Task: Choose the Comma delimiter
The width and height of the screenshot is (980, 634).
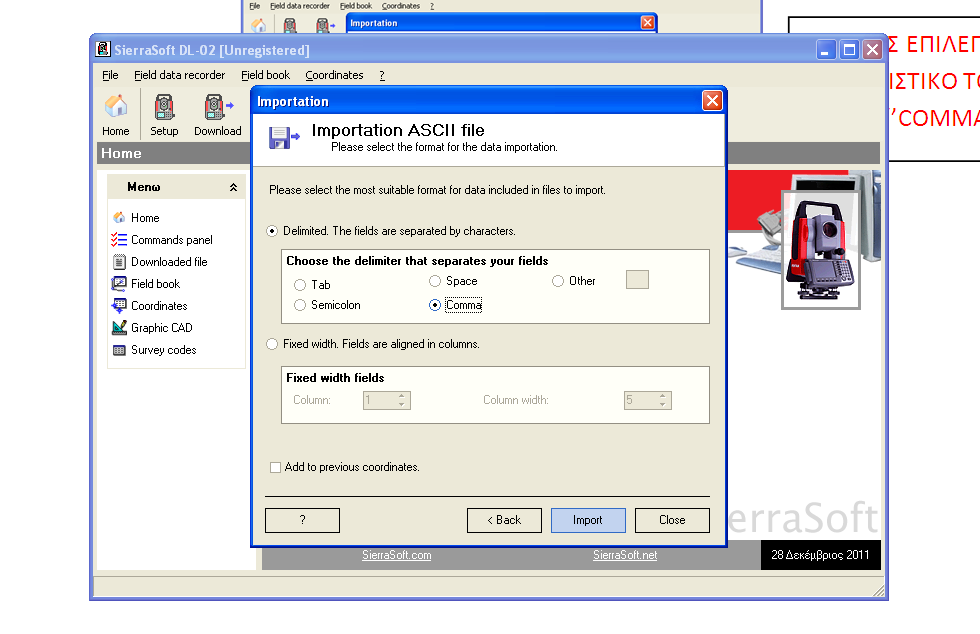Action: [x=435, y=305]
